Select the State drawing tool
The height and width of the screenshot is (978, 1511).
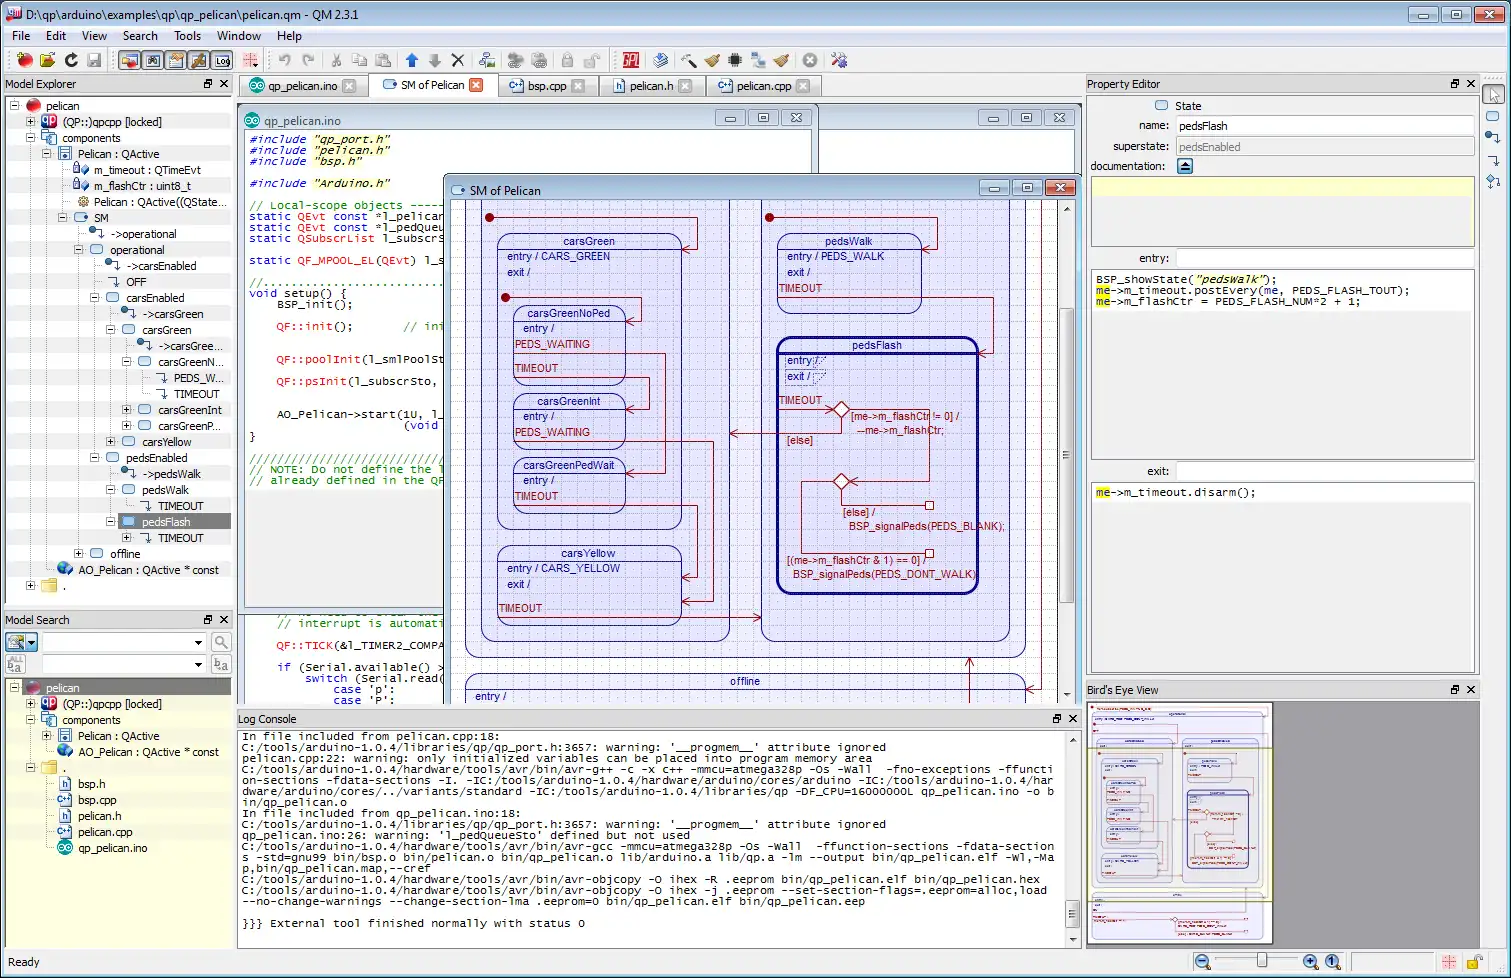point(1493,117)
